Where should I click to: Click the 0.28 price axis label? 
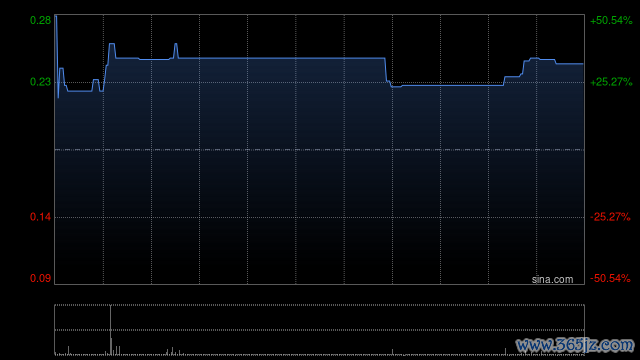coord(40,20)
